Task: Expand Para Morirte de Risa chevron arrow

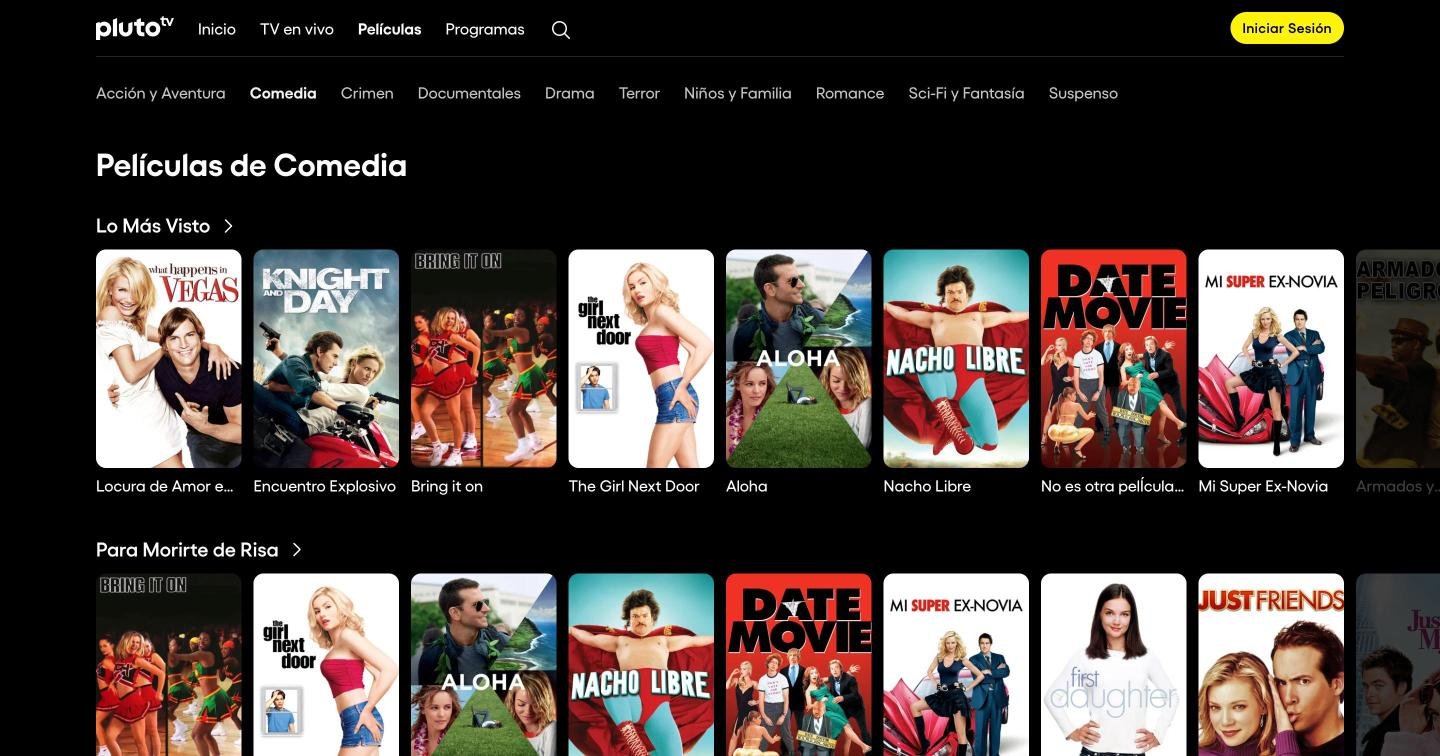Action: [x=297, y=550]
